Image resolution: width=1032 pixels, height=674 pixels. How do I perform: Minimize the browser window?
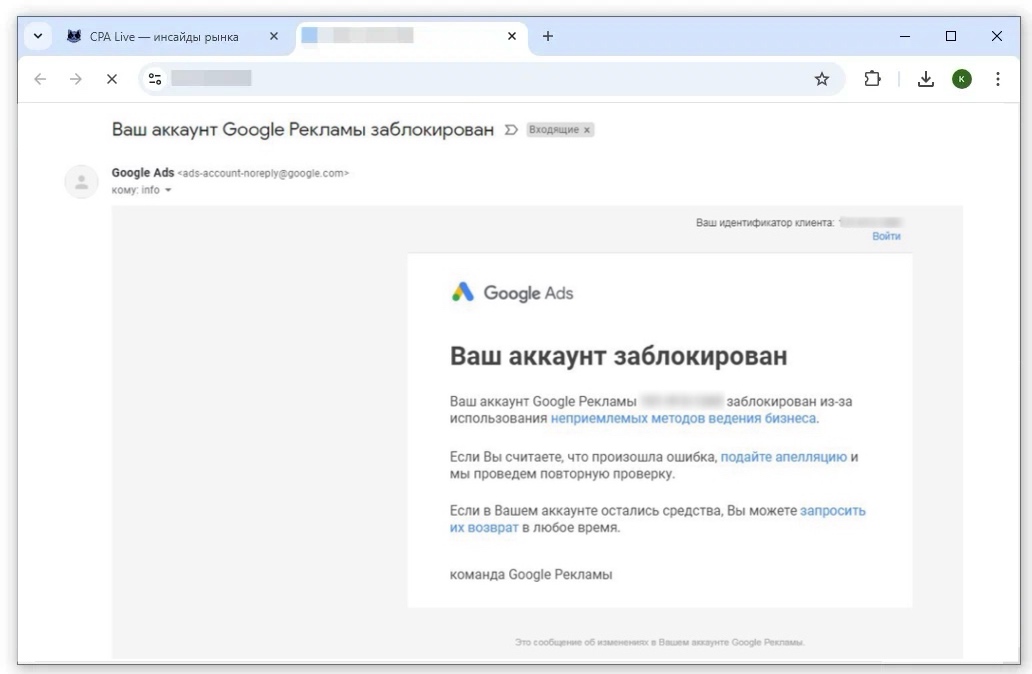tap(905, 36)
